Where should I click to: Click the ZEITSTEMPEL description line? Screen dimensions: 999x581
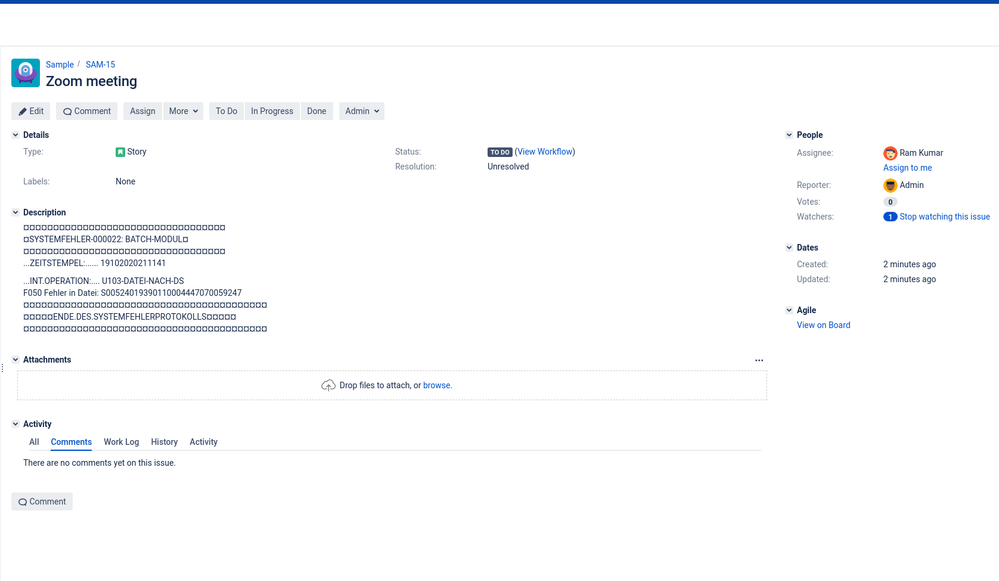point(94,263)
